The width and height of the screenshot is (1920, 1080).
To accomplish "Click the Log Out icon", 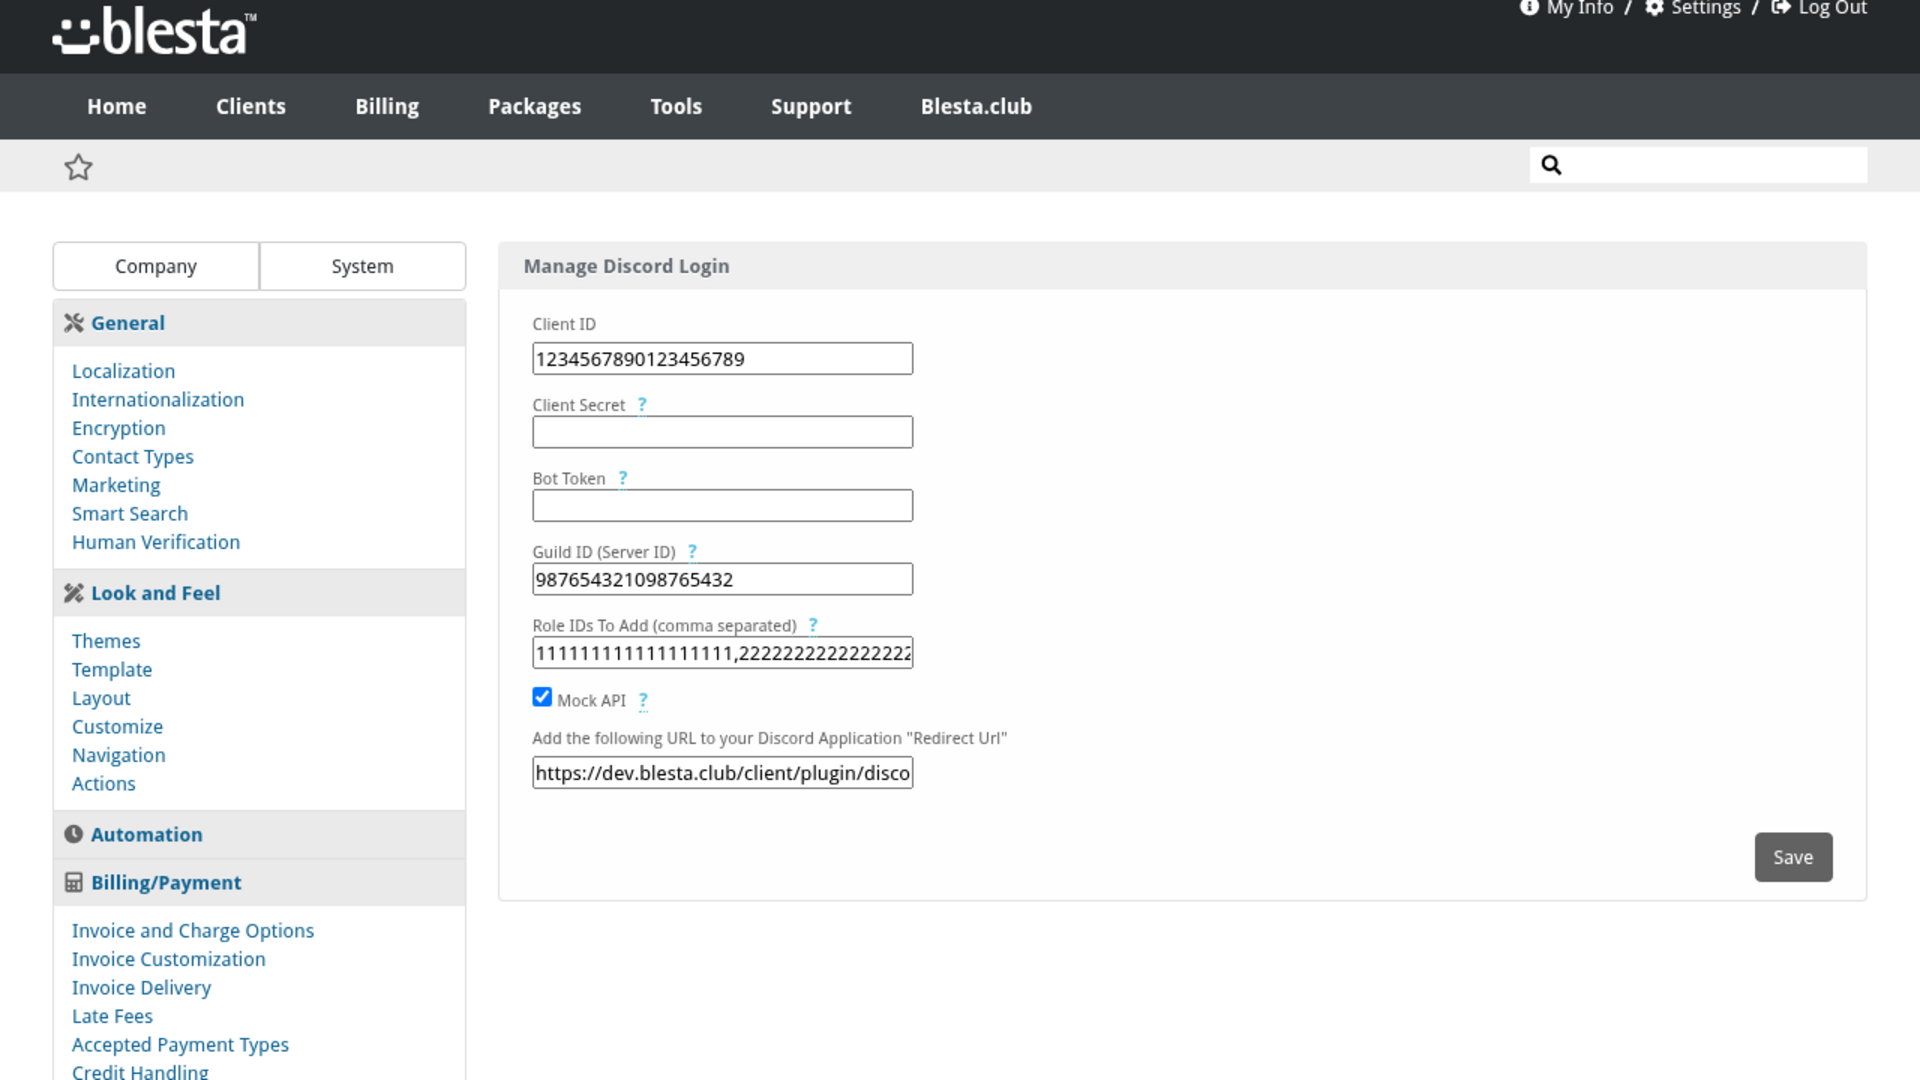I will [x=1781, y=8].
